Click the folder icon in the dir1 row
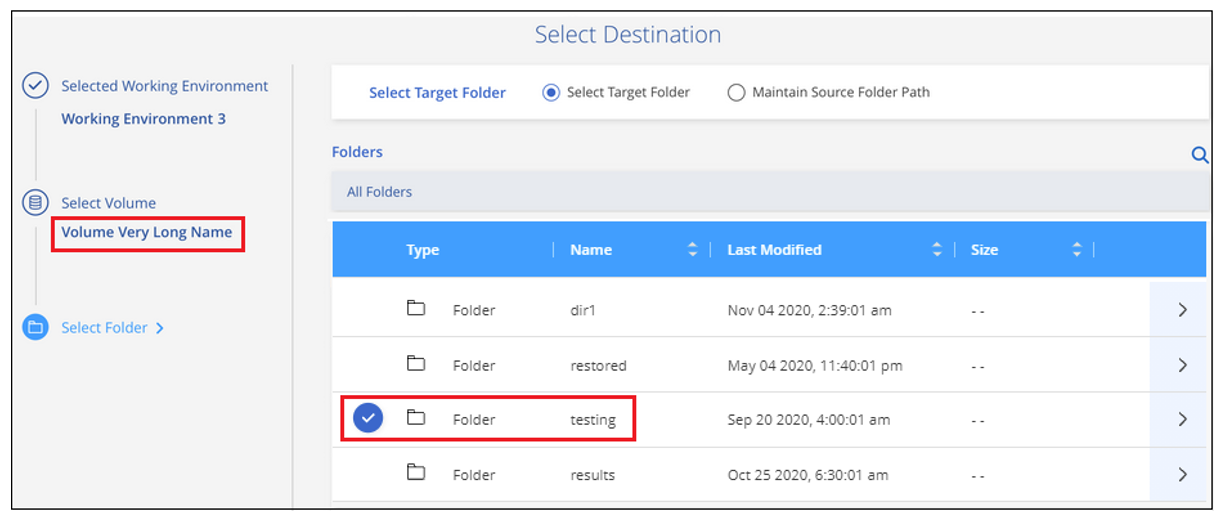This screenshot has height=520, width=1221. pos(416,309)
